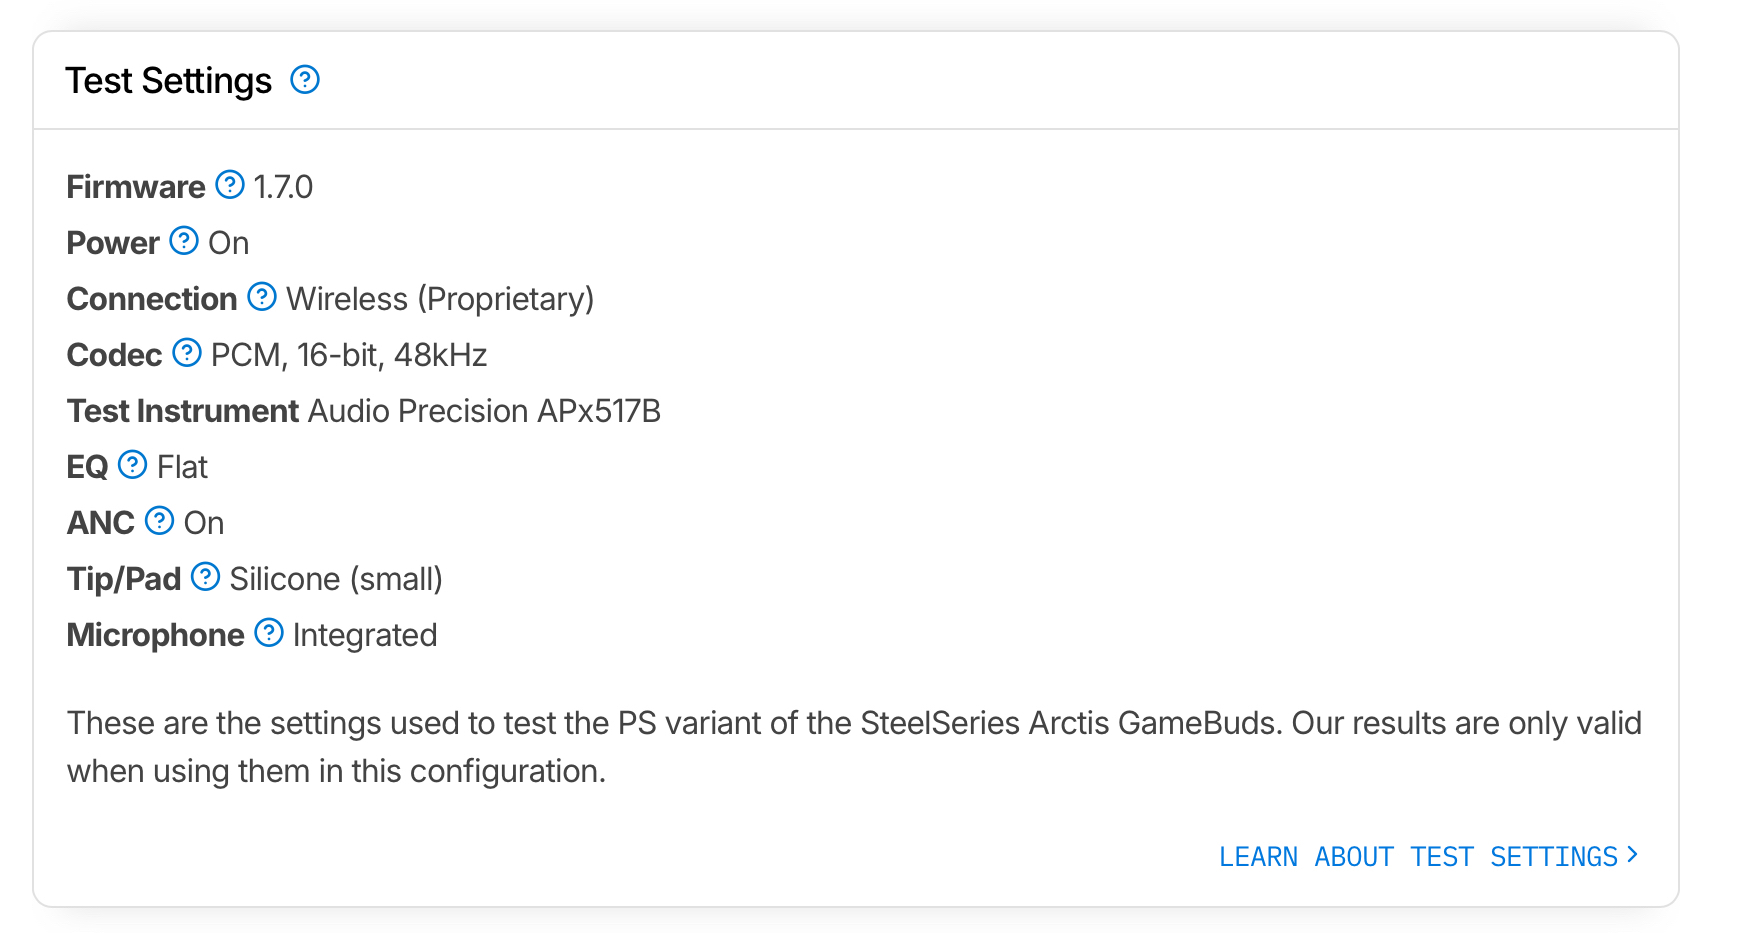Click the firmware version 1.7.0 value
This screenshot has height=933, width=1761.
pos(283,187)
